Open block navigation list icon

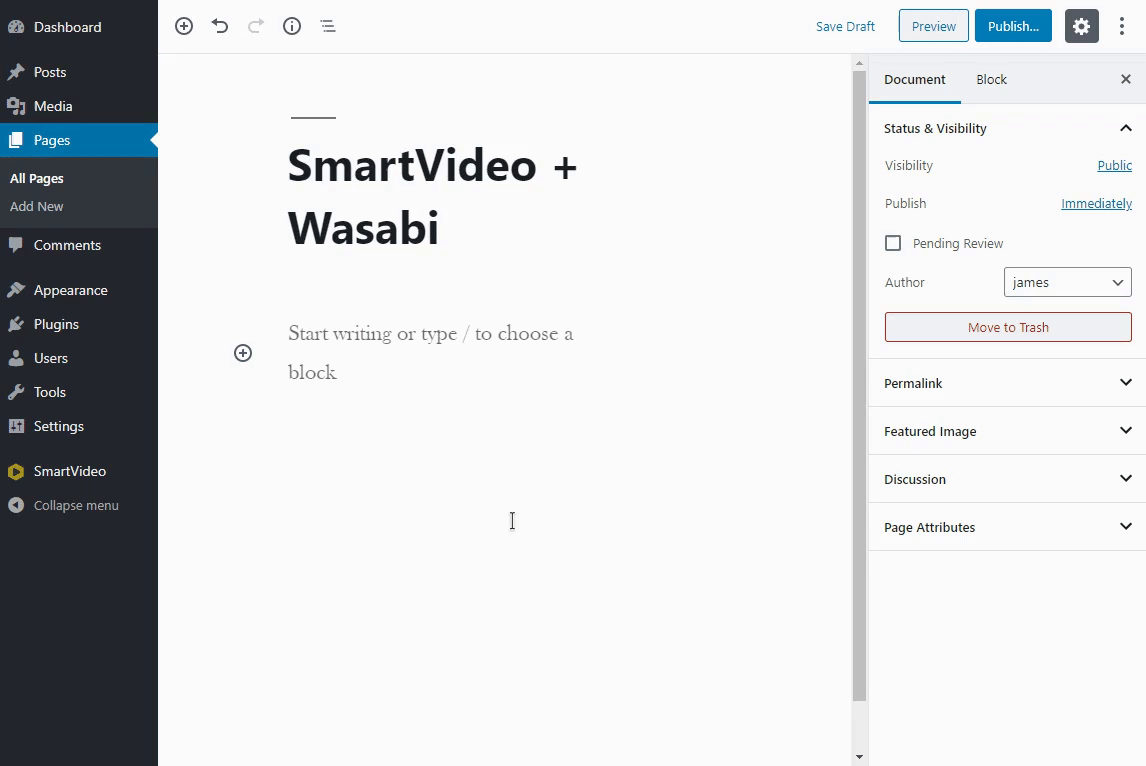point(327,26)
